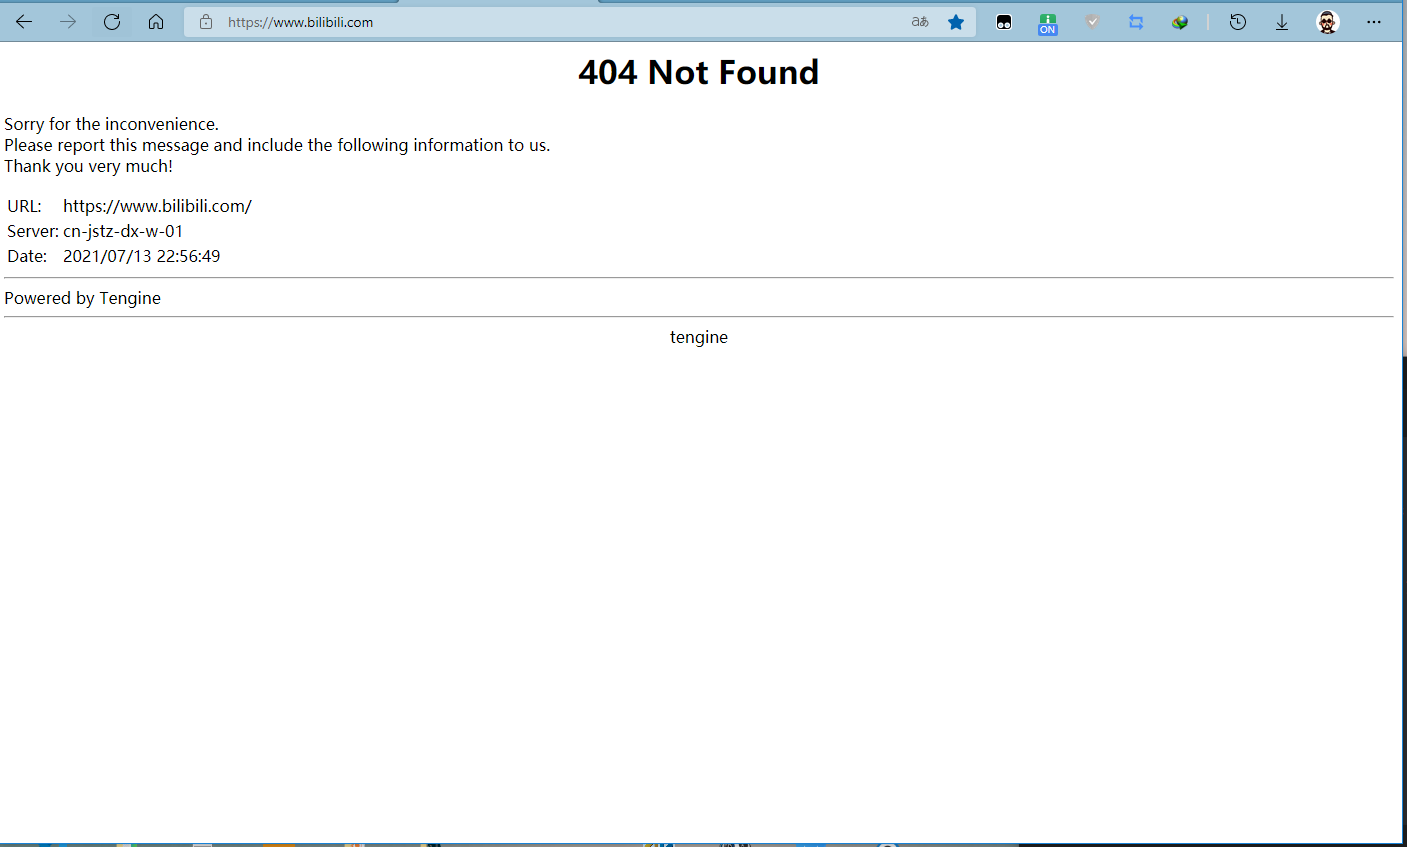This screenshot has height=847, width=1407.
Task: Open the browser home page
Action: pyautogui.click(x=156, y=22)
